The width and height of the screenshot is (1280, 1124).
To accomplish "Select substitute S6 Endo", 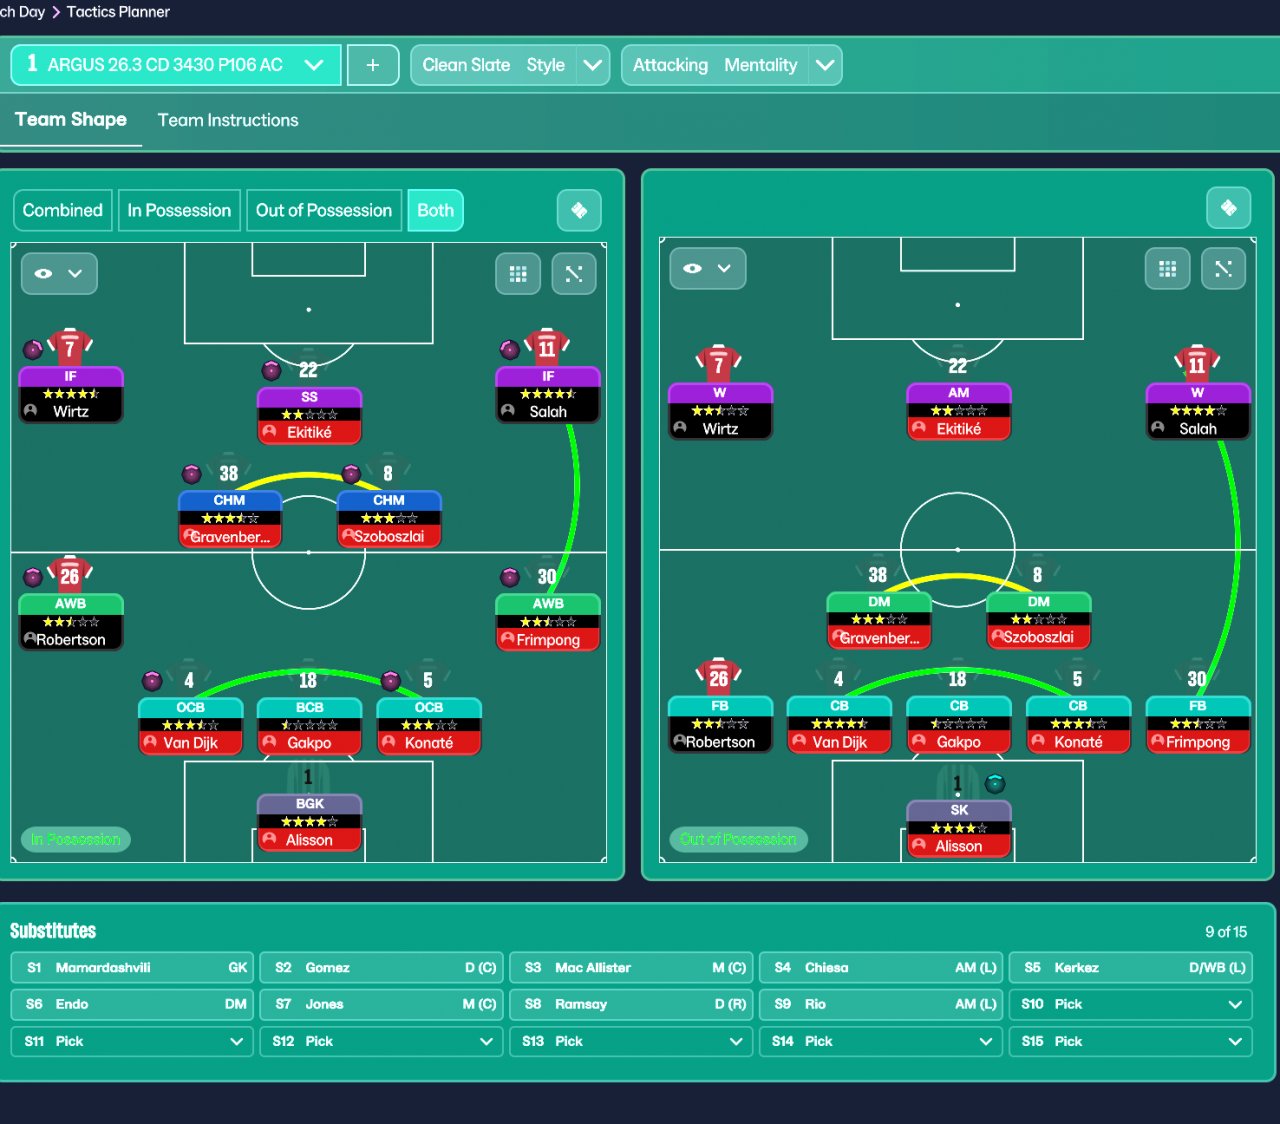I will (x=132, y=1004).
